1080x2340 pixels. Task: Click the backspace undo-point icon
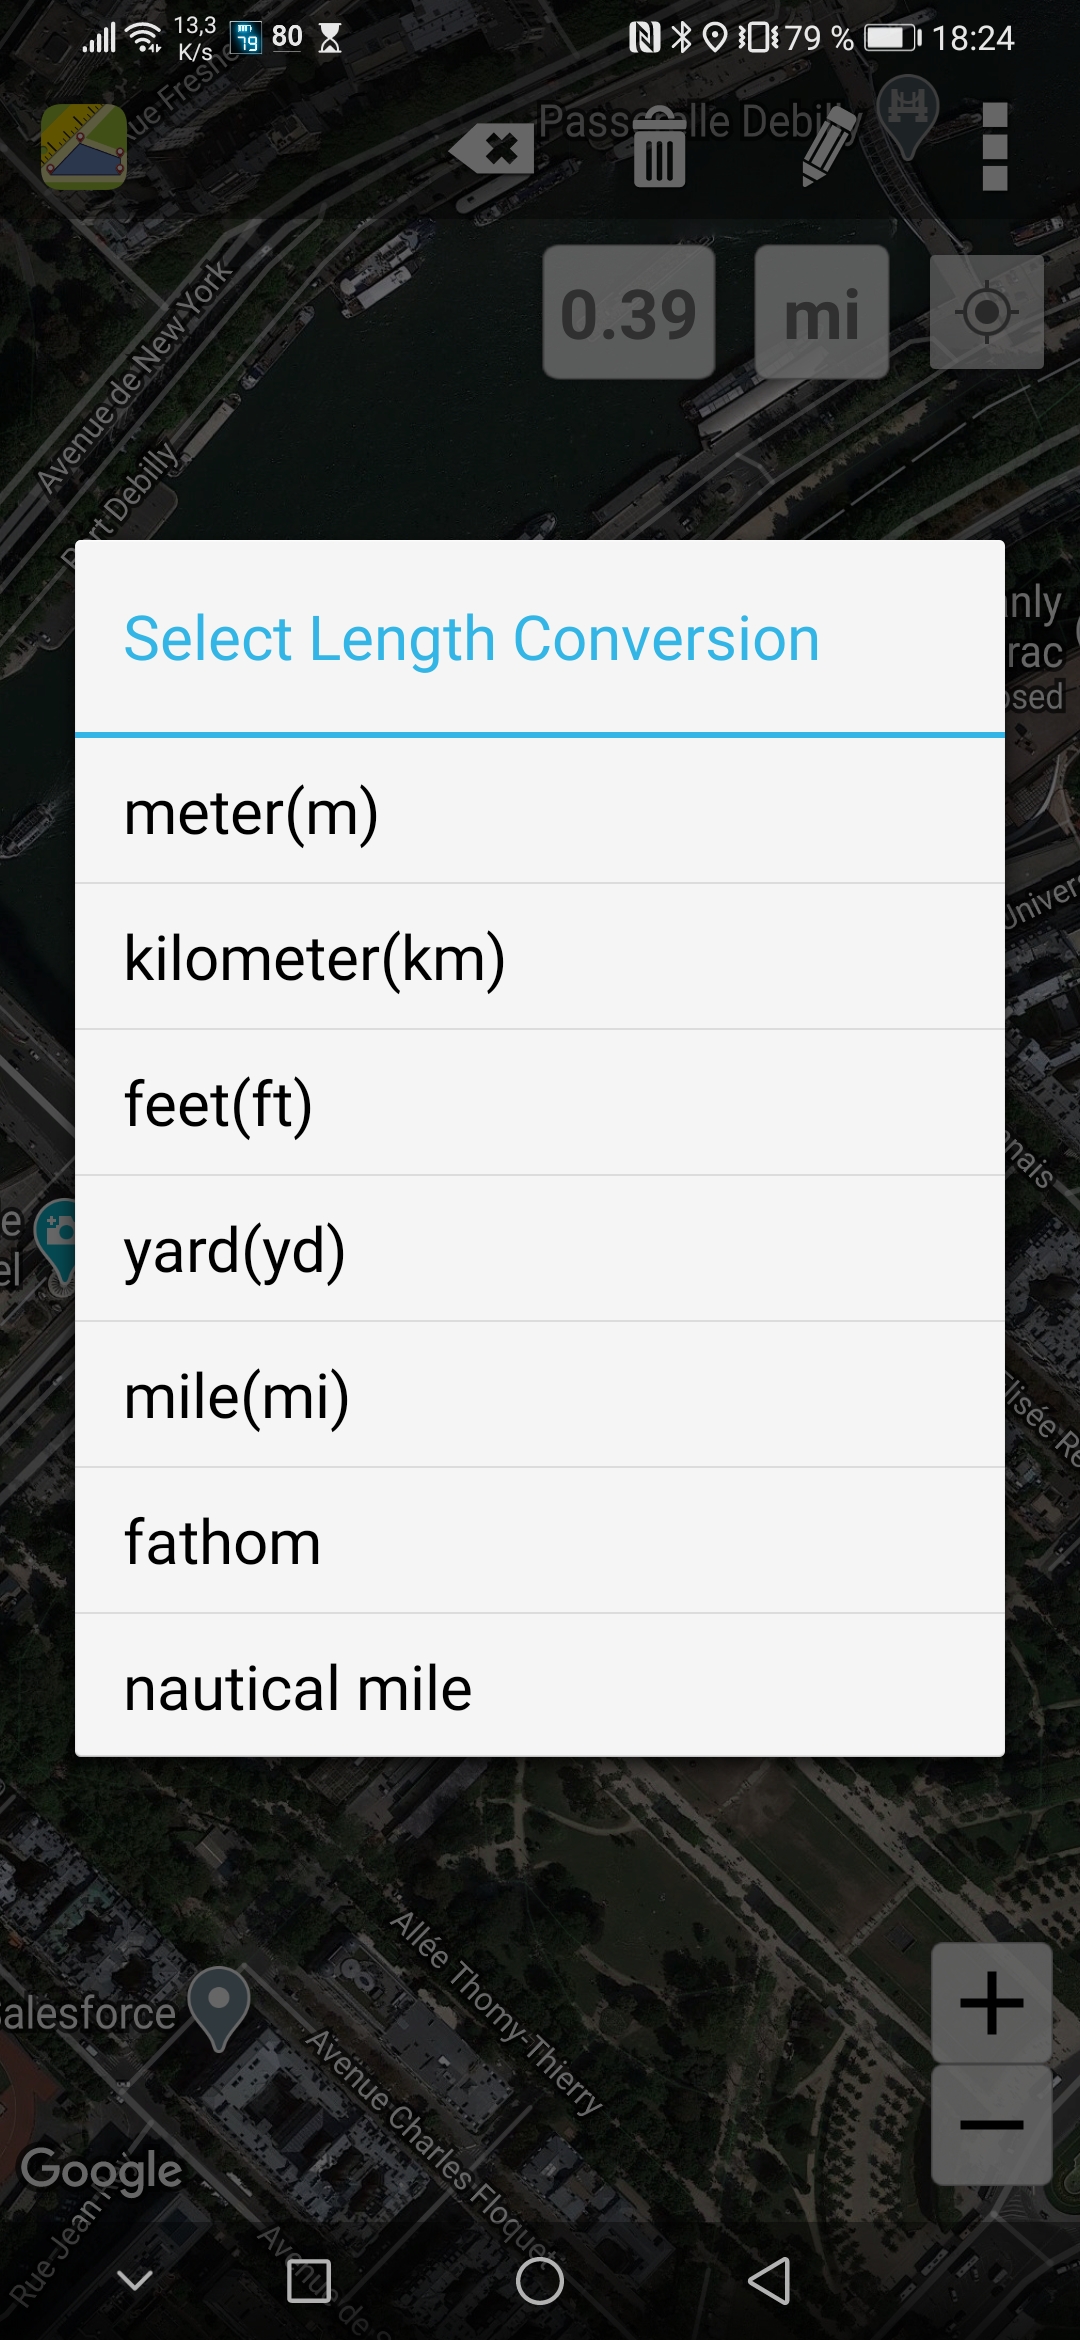tap(492, 149)
